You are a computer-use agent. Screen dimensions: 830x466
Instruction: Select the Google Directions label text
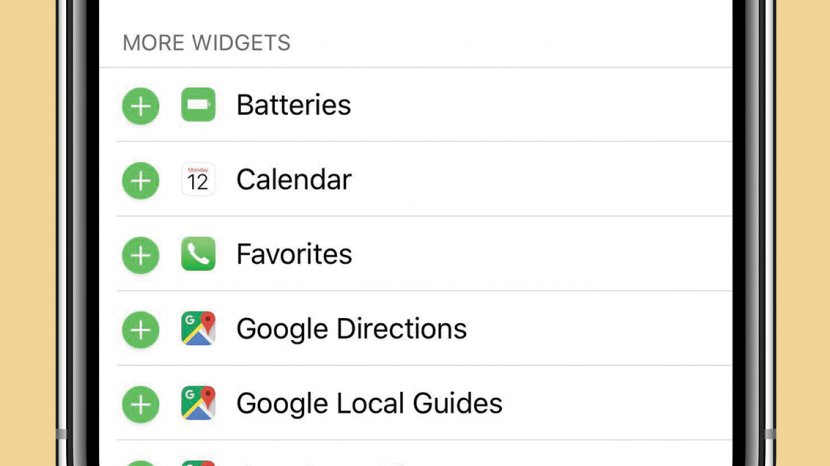point(351,329)
